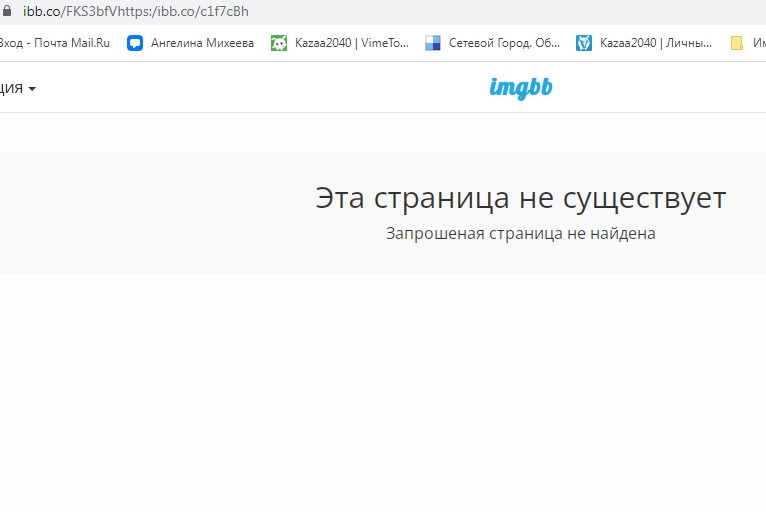This screenshot has height=512, width=766.
Task: Click the folder label next to yellow folder
Action: [x=759, y=43]
